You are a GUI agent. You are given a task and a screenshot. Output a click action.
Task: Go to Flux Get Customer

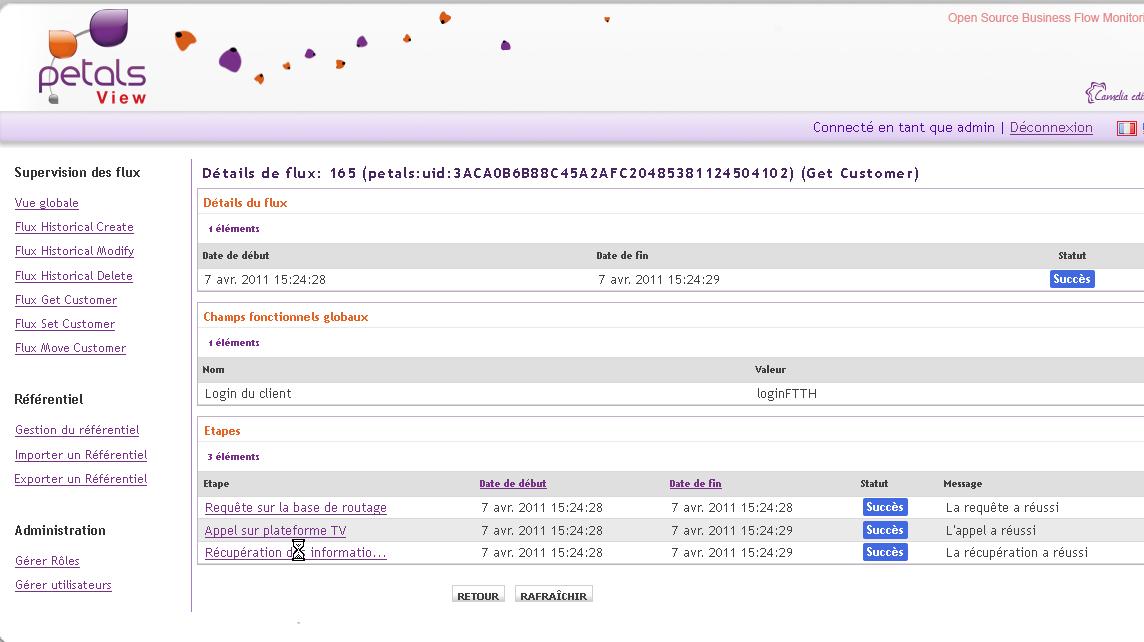[x=66, y=300]
